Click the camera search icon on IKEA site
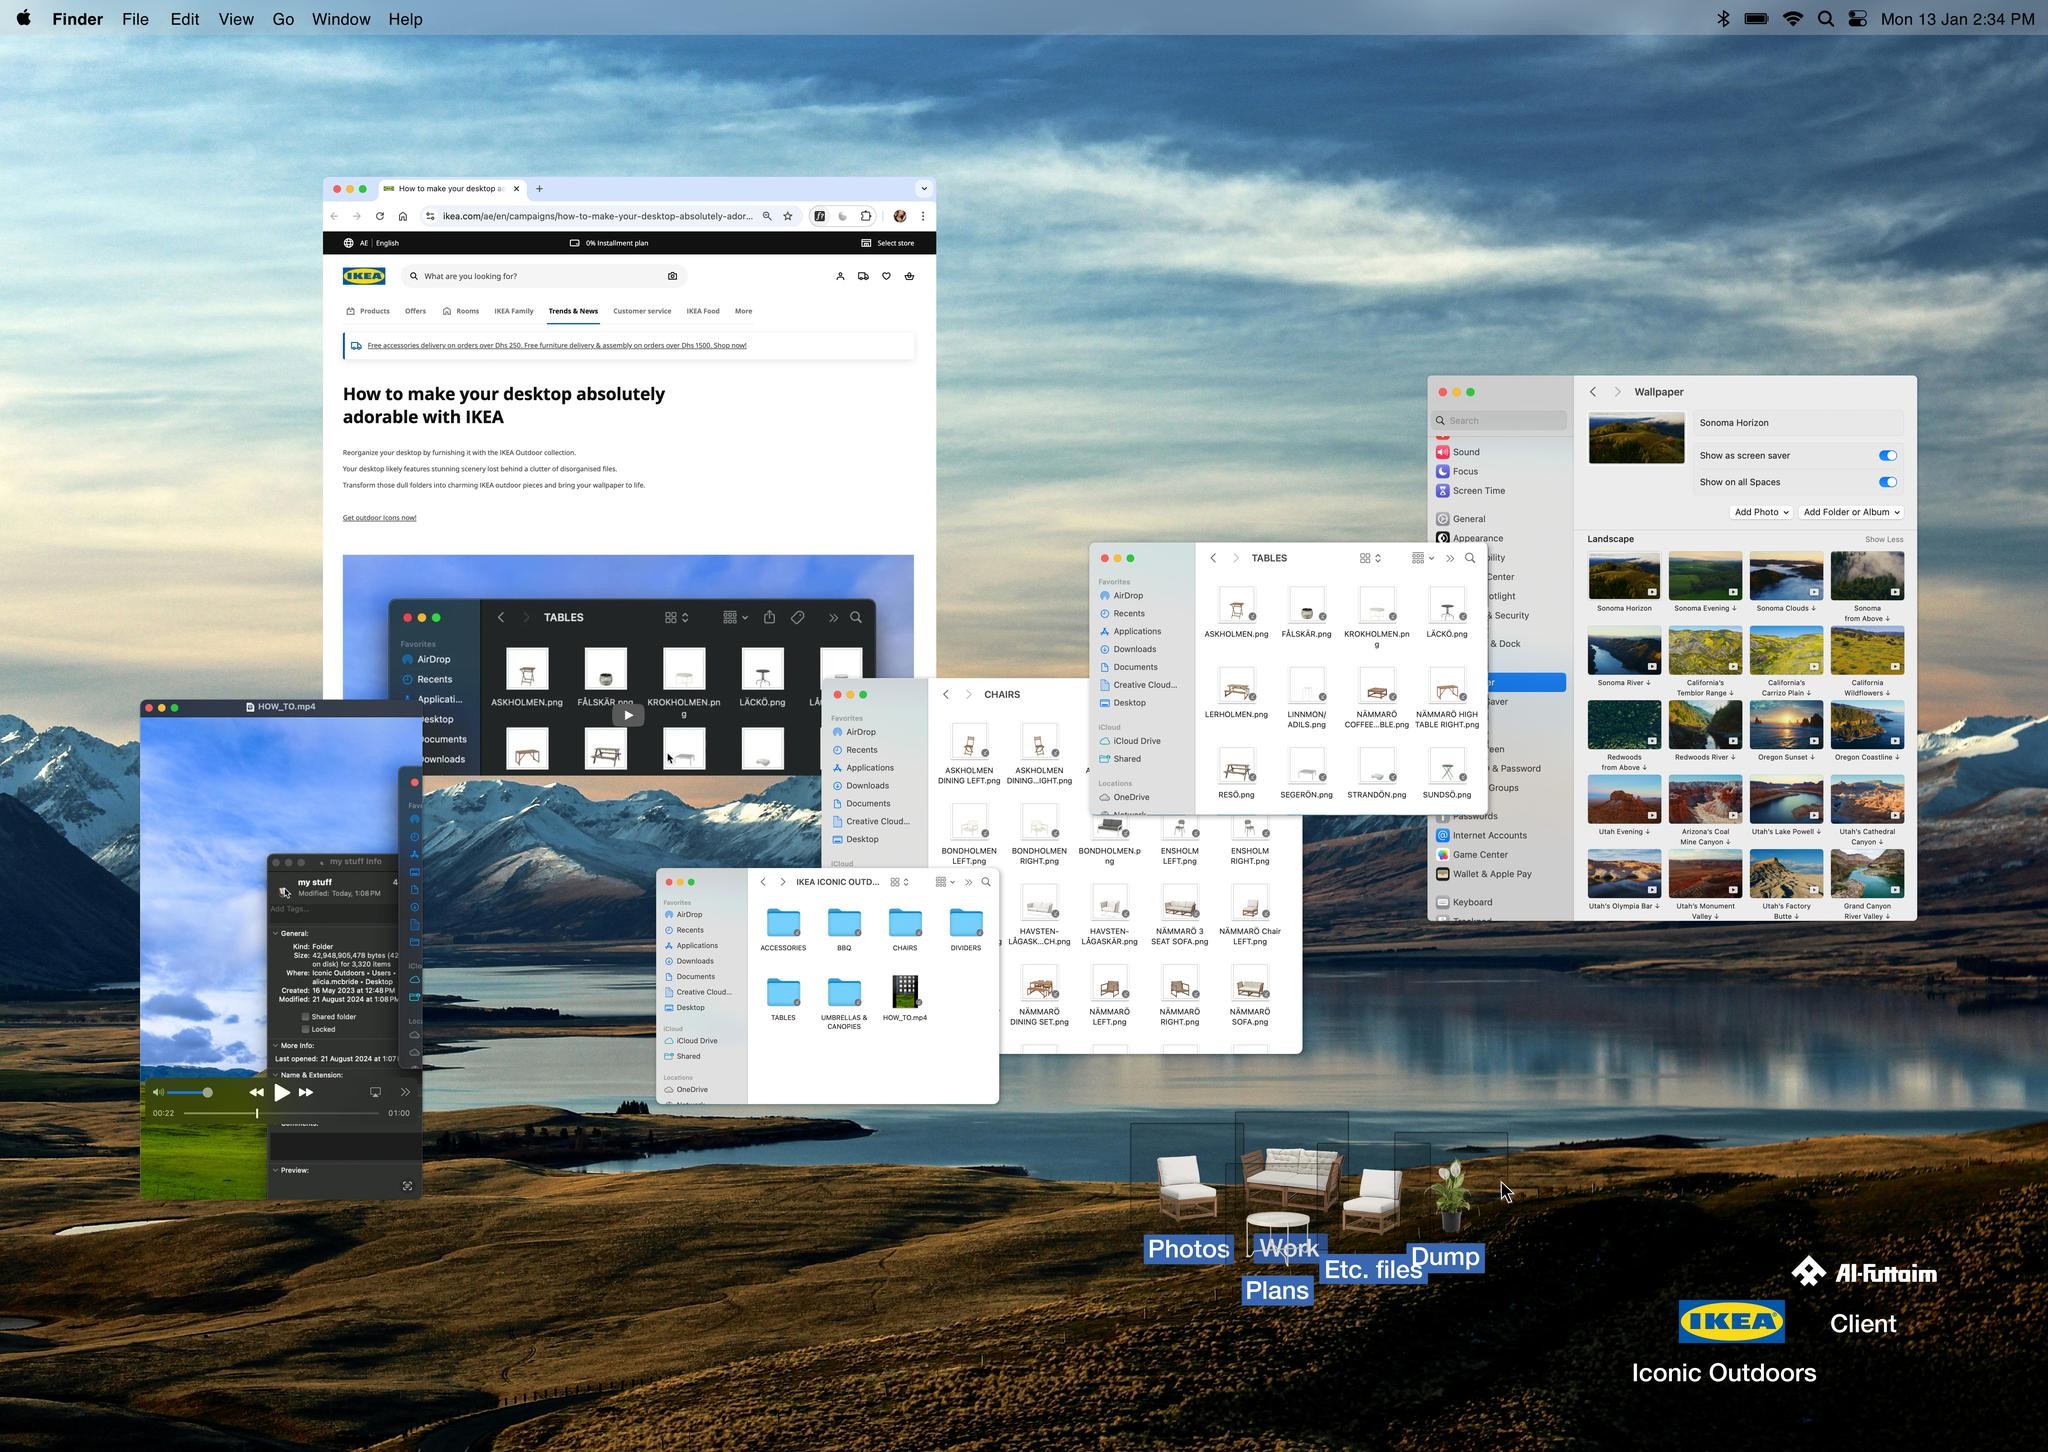Image resolution: width=2048 pixels, height=1452 pixels. pos(672,276)
